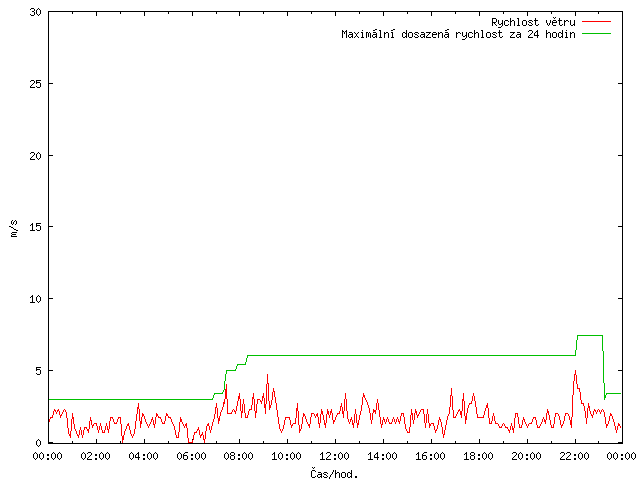
Task: Click the 14:00 time label
Action: pyautogui.click(x=383, y=456)
